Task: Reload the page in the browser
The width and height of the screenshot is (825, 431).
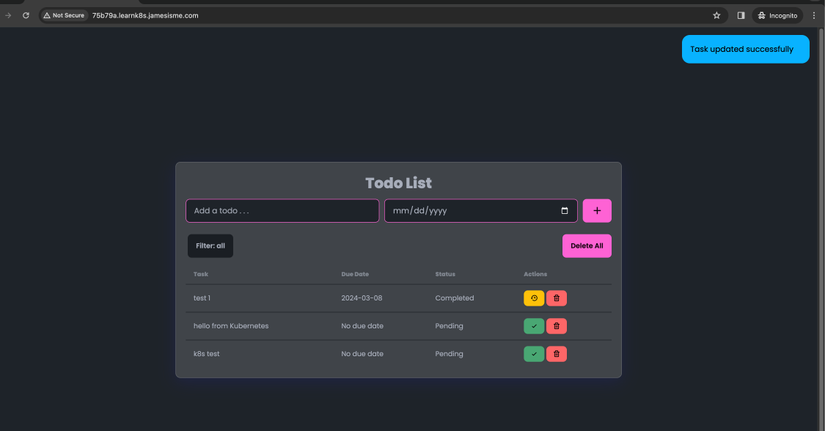Action: [x=26, y=16]
